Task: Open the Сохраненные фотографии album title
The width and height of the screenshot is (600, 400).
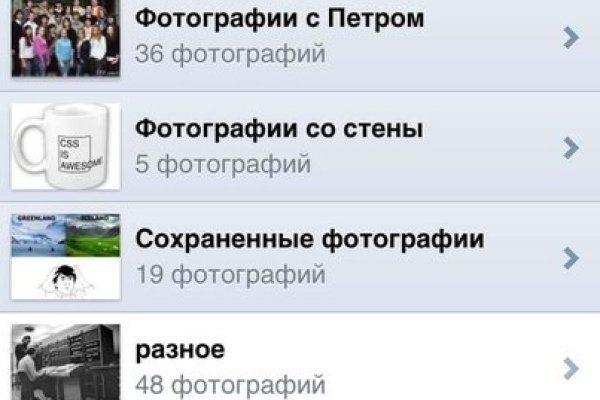Action: [310, 239]
